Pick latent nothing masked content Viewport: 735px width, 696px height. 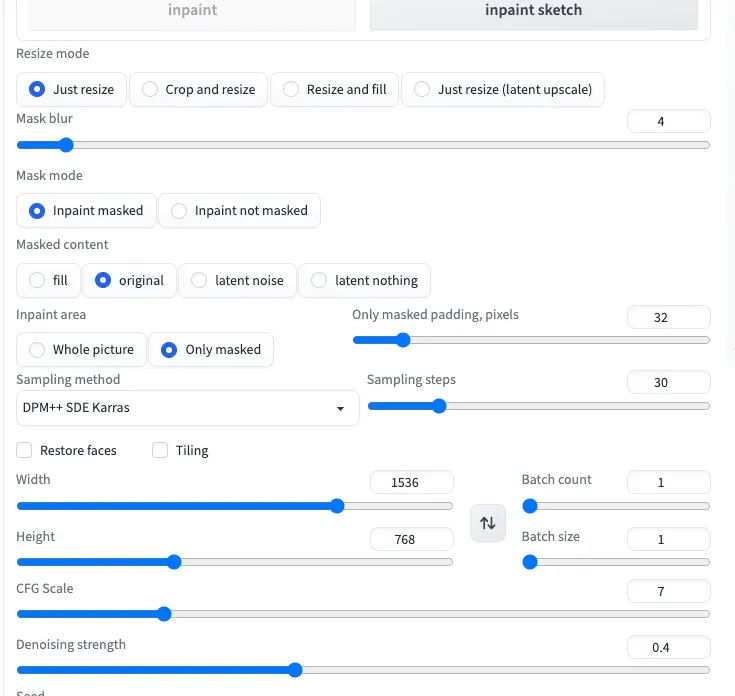pos(365,280)
